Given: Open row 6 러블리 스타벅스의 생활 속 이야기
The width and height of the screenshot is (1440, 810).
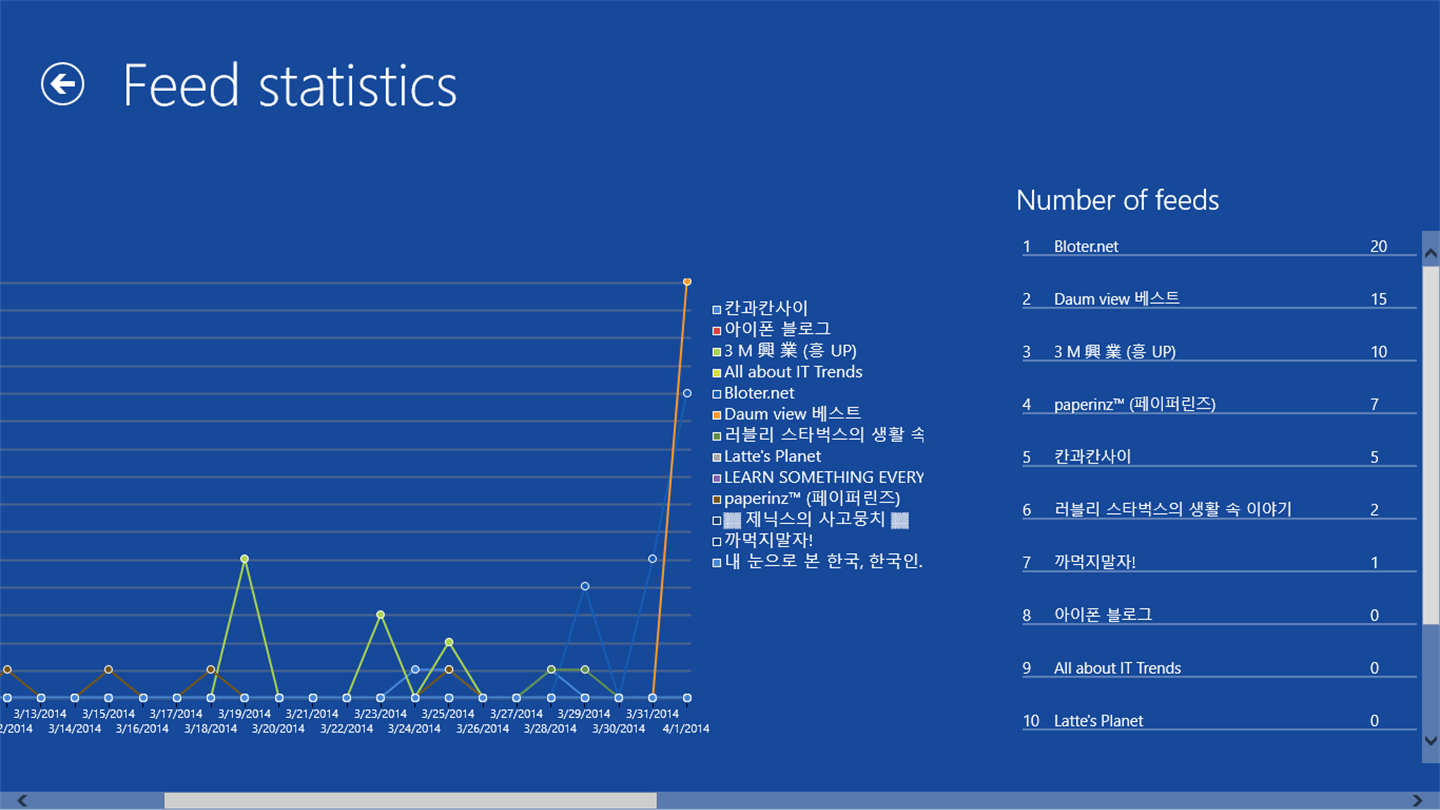Looking at the screenshot, I should pos(1219,509).
